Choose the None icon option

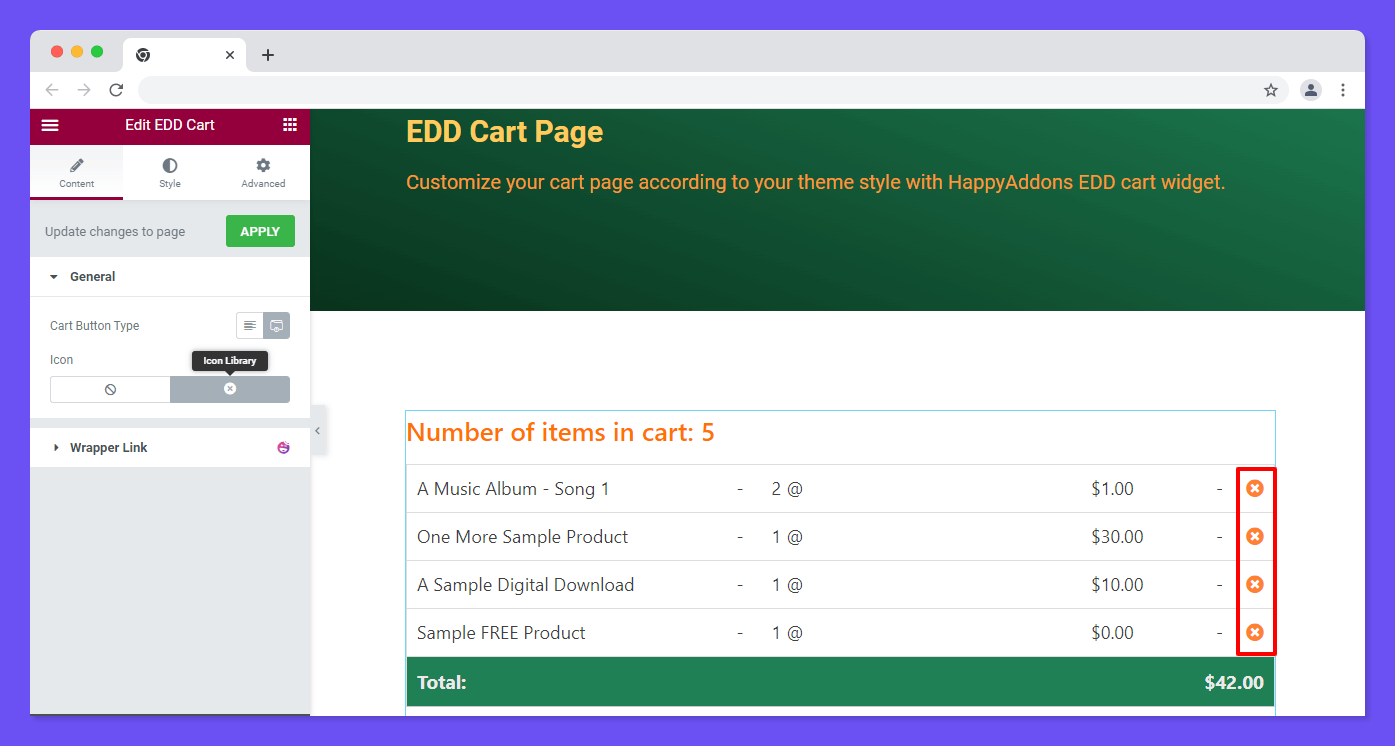(x=110, y=389)
